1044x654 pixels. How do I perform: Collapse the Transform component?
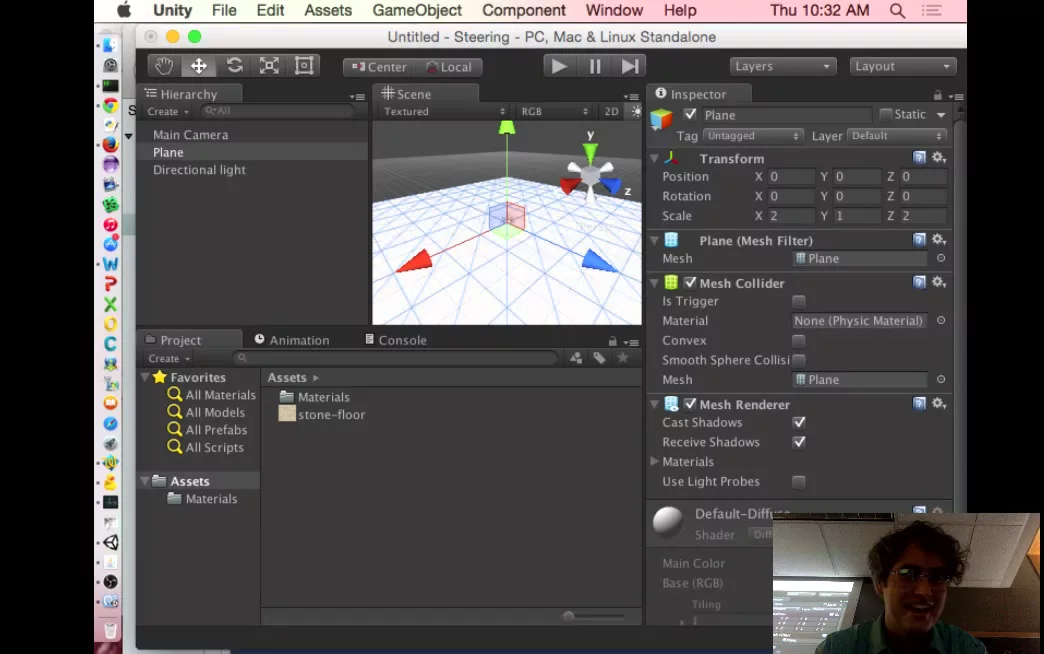pyautogui.click(x=654, y=159)
